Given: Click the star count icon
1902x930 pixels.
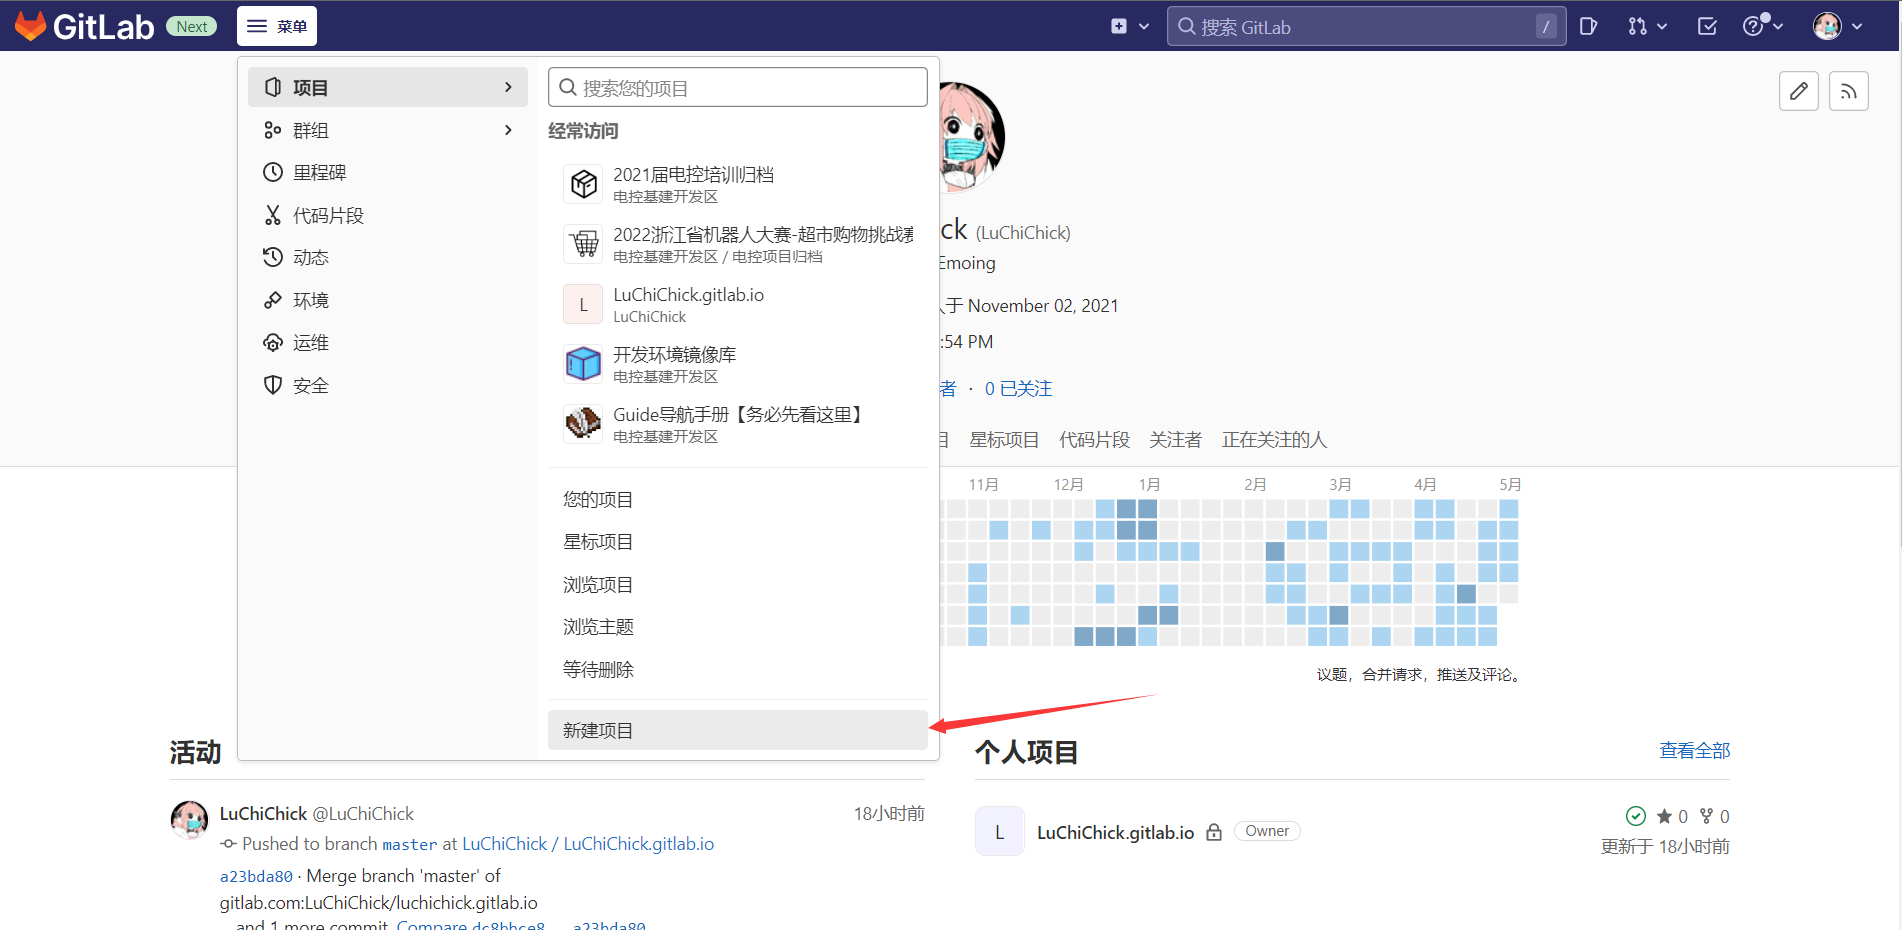Looking at the screenshot, I should click(x=1664, y=816).
